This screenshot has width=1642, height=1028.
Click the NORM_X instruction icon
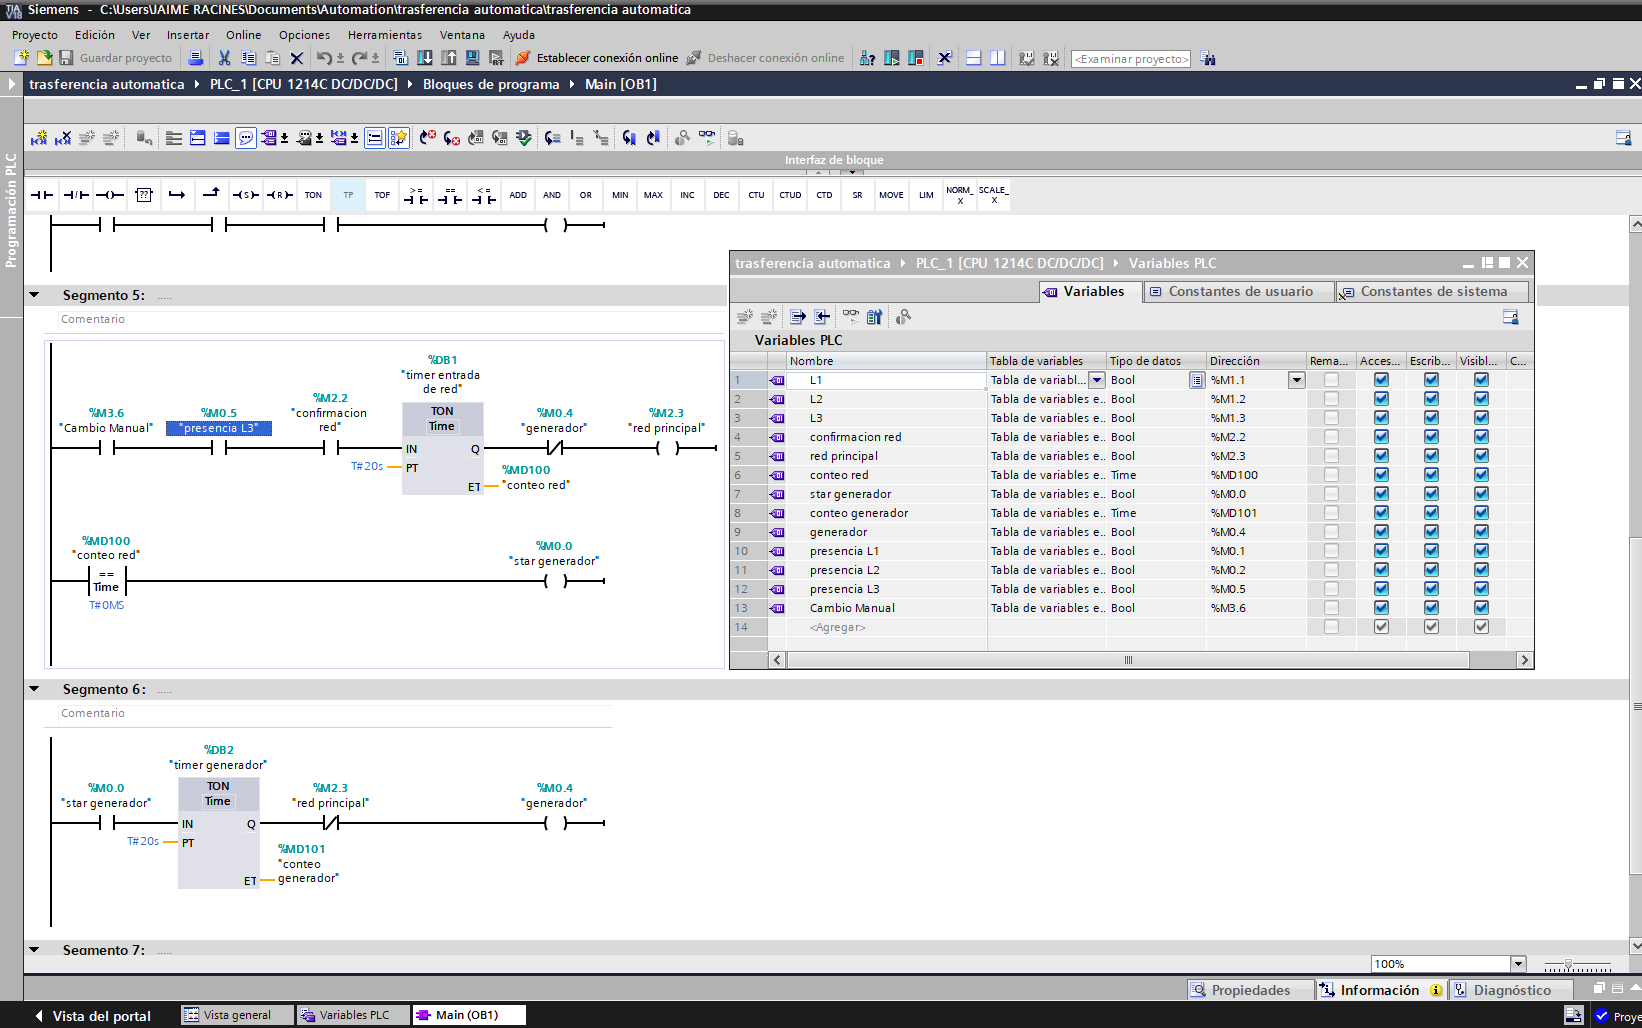point(959,195)
